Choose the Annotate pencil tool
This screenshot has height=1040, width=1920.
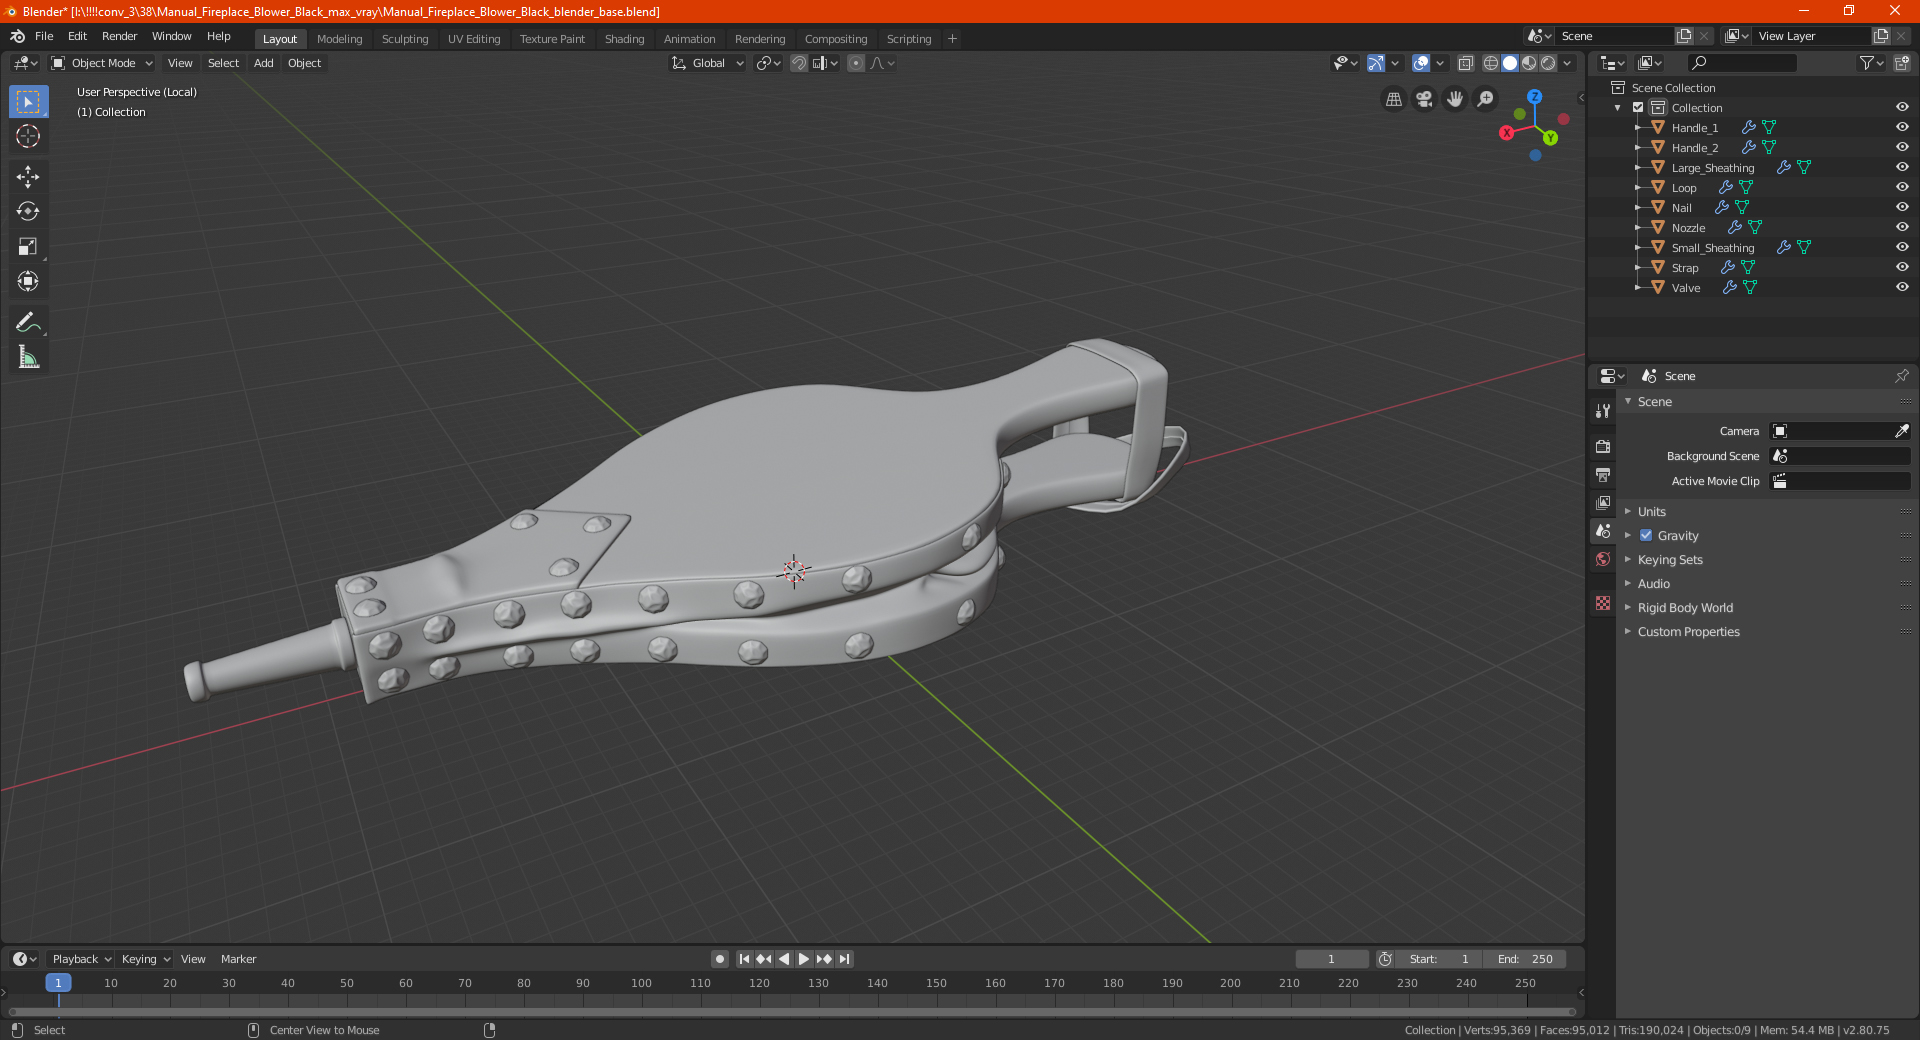point(28,322)
